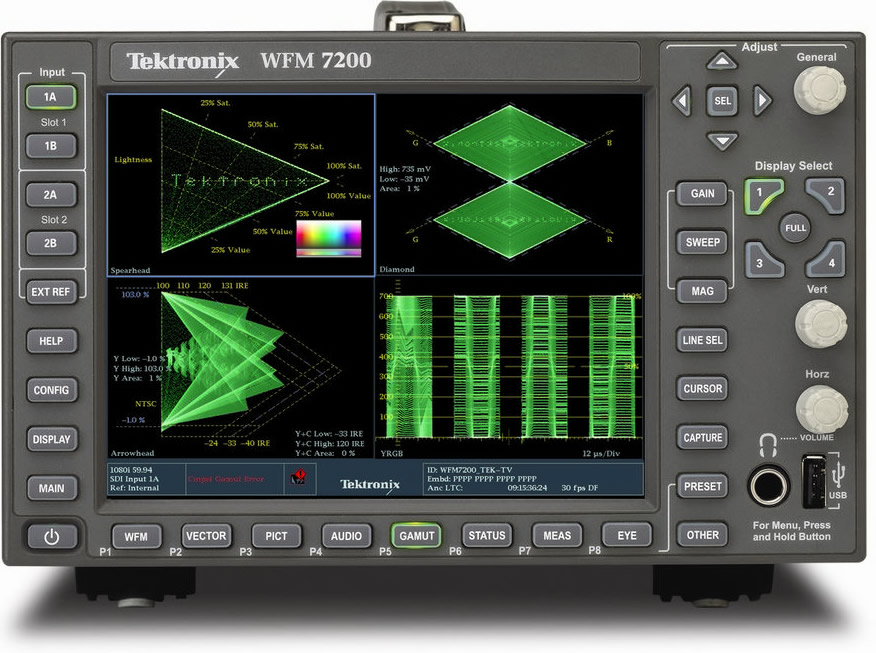Toggle the LINE SEL button
This screenshot has height=653, width=876.
pos(702,340)
